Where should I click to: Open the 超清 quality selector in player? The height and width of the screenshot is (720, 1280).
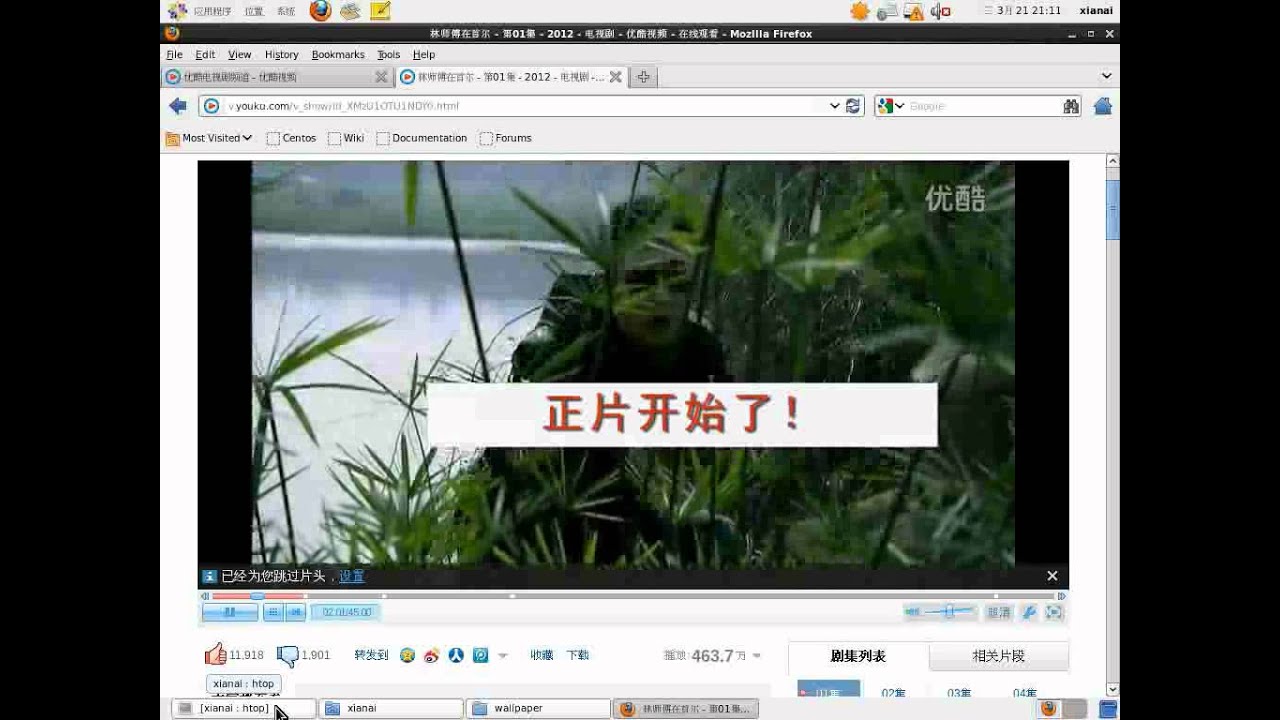point(999,612)
